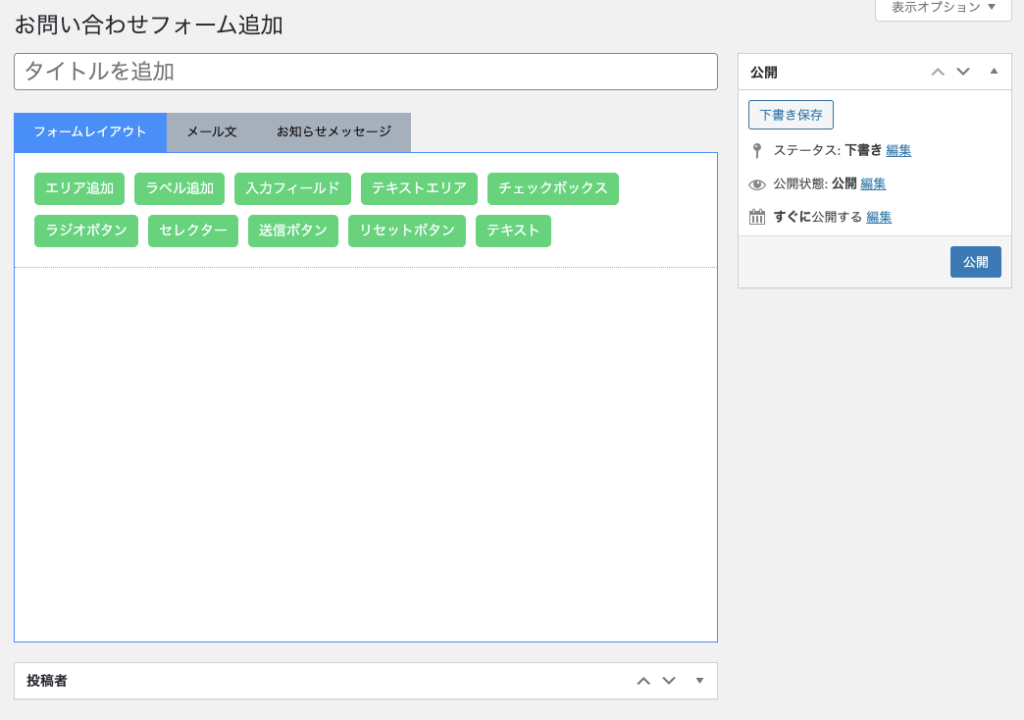Move 公開 panel down with chevron

[x=963, y=72]
